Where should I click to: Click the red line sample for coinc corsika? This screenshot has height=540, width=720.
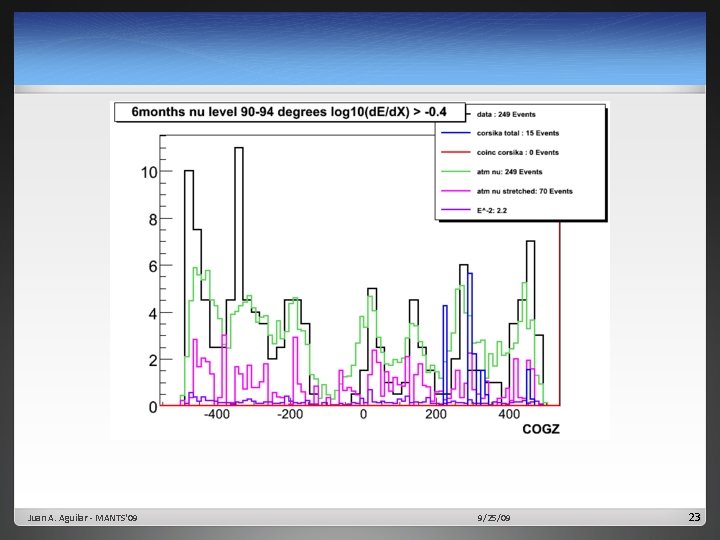(456, 152)
